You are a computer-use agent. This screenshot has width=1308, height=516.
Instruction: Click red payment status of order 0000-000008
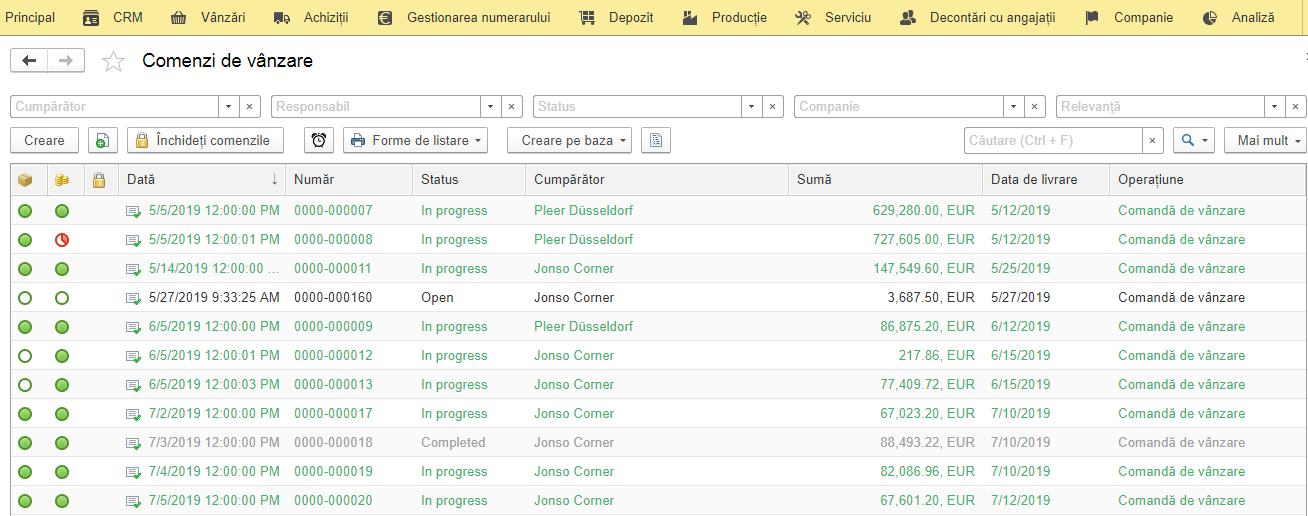click(x=62, y=240)
